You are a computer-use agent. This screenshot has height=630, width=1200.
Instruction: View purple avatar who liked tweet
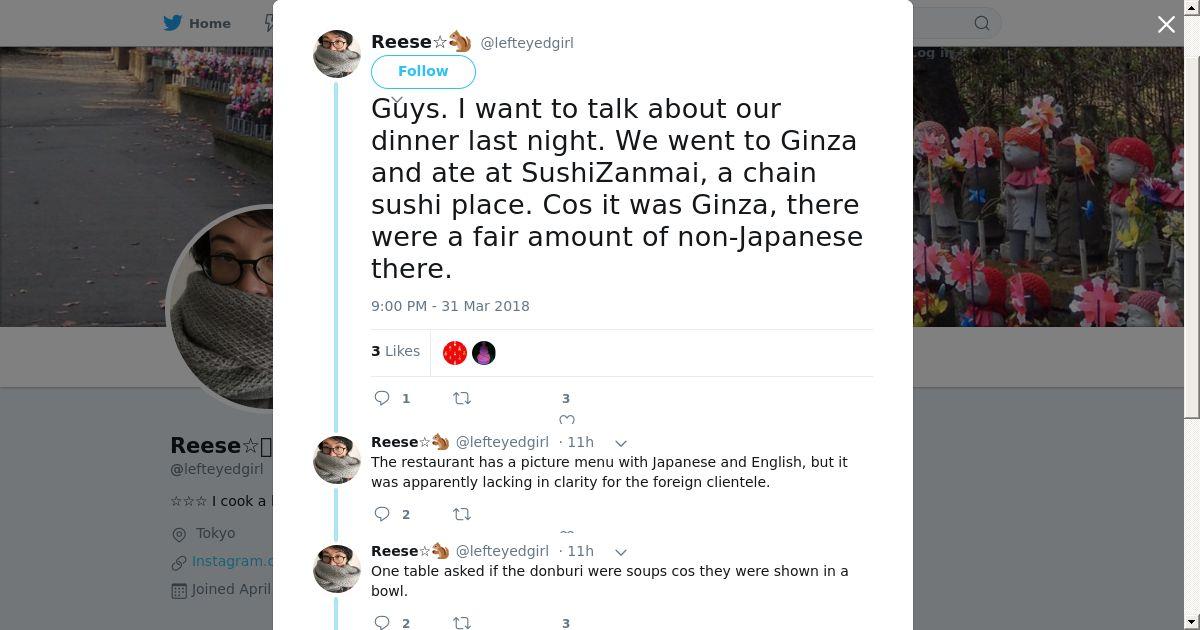pos(484,352)
